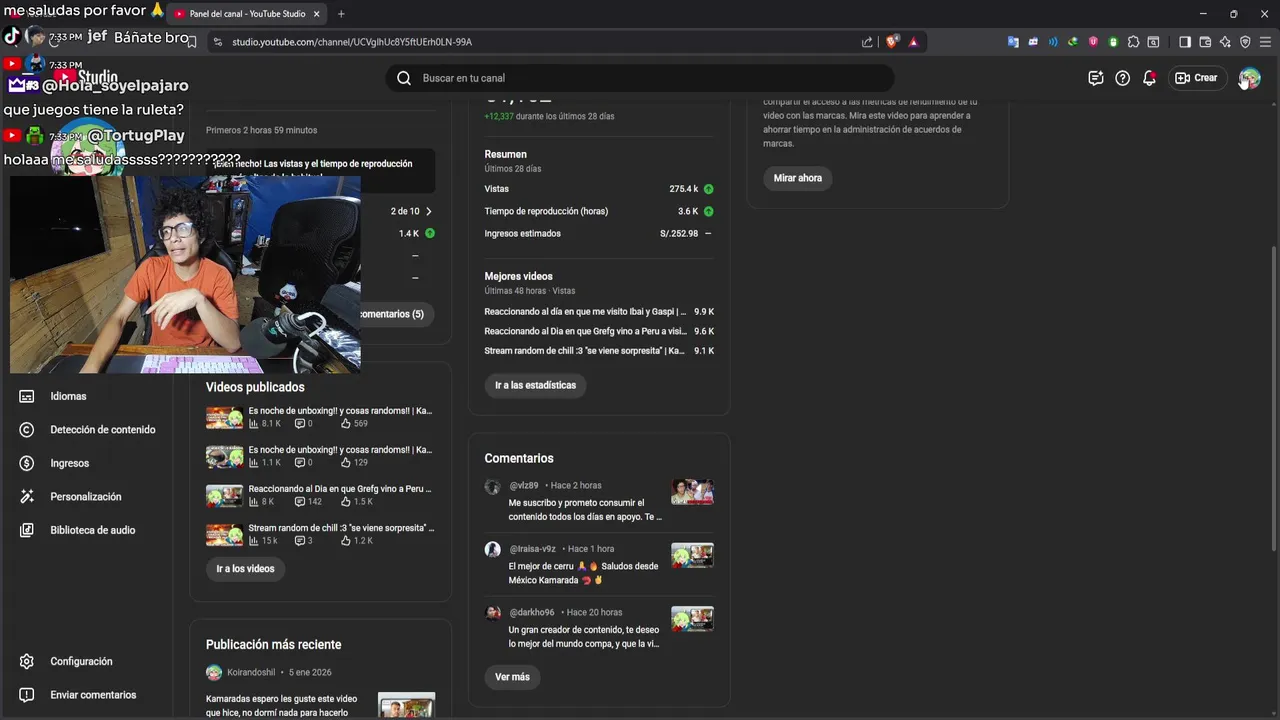The height and width of the screenshot is (720, 1280).
Task: Click the magnifier icon in search bar
Action: pyautogui.click(x=404, y=78)
